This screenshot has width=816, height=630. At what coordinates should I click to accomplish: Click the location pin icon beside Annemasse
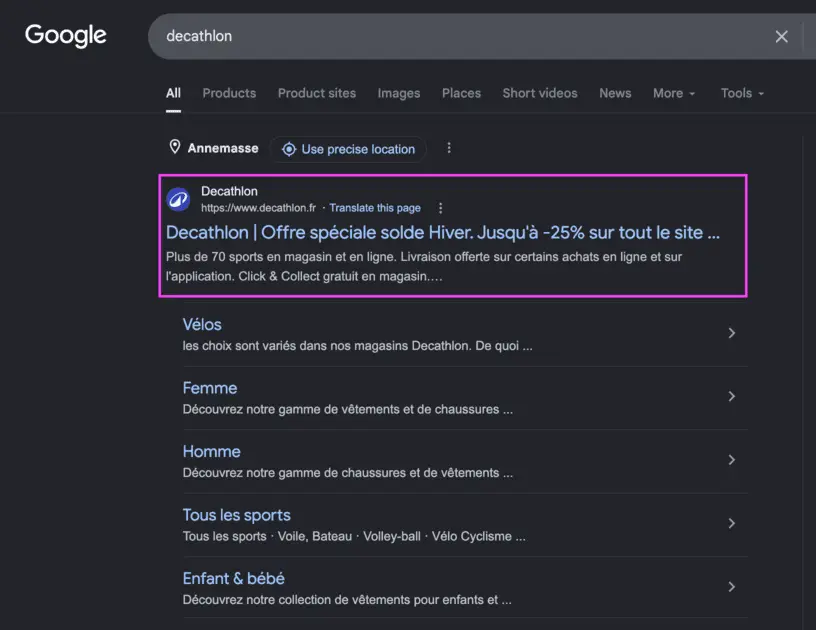[x=175, y=147]
